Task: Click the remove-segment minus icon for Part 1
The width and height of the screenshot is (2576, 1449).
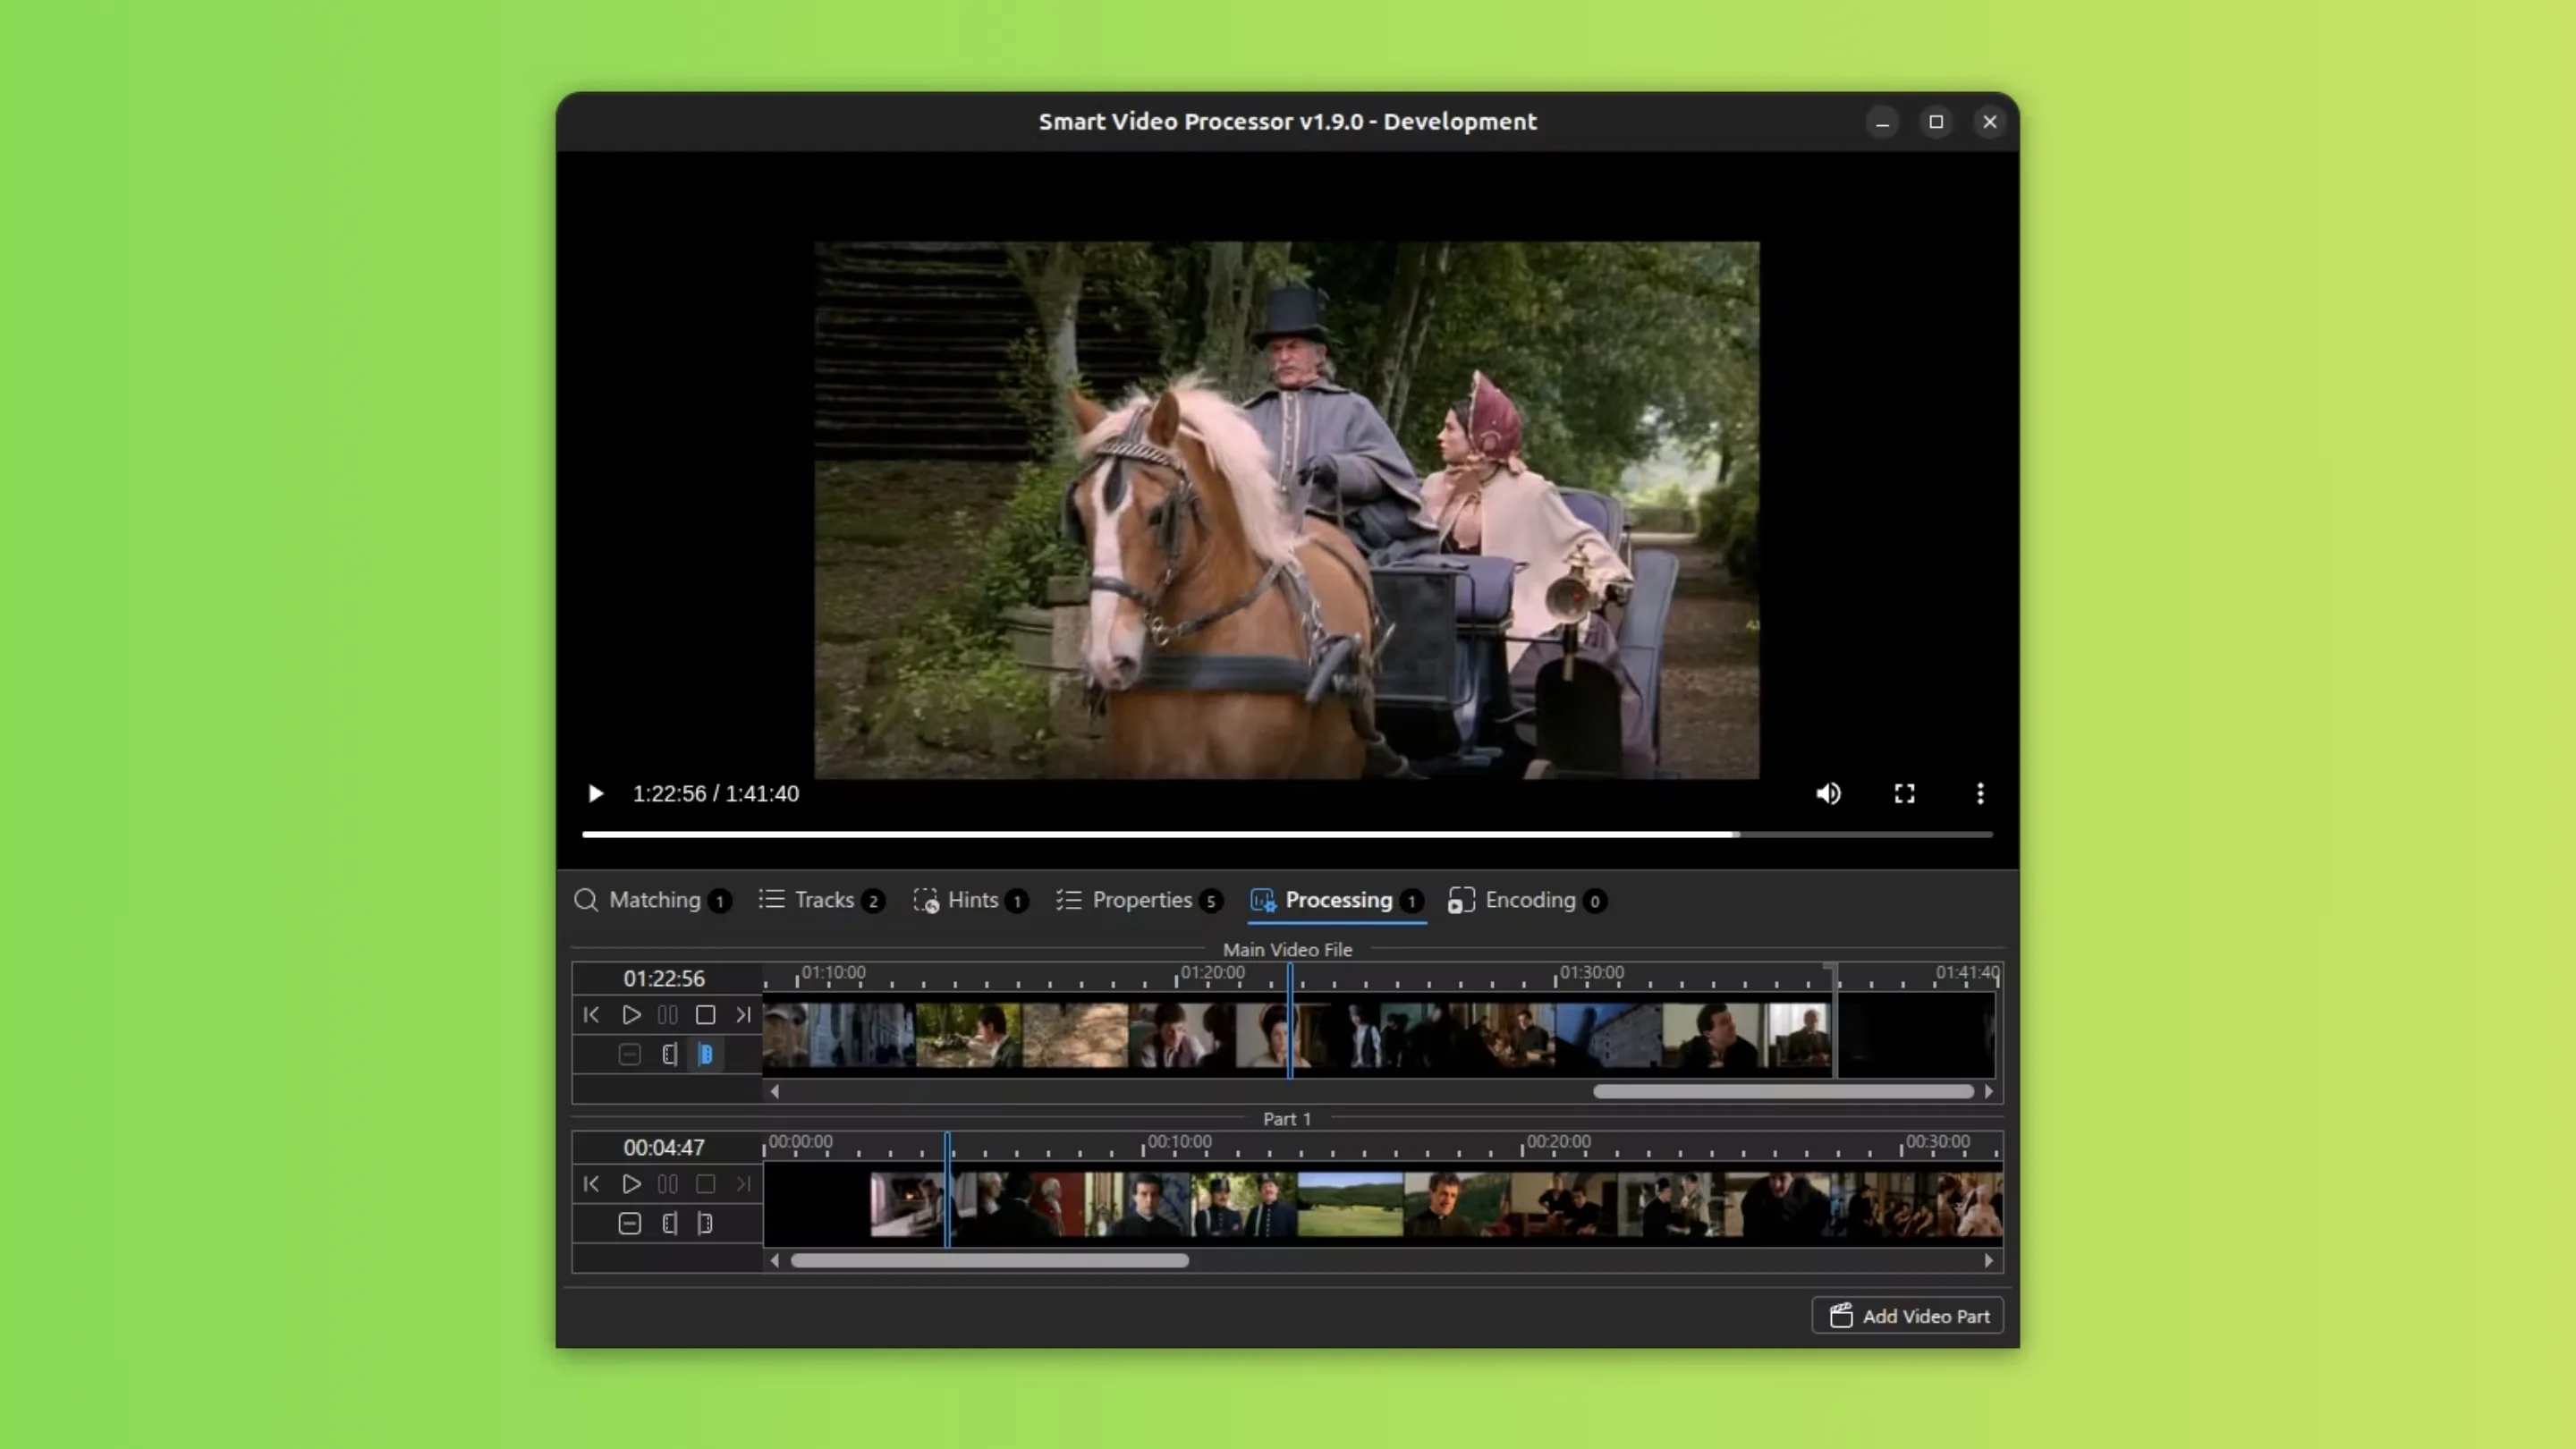Action: point(629,1223)
